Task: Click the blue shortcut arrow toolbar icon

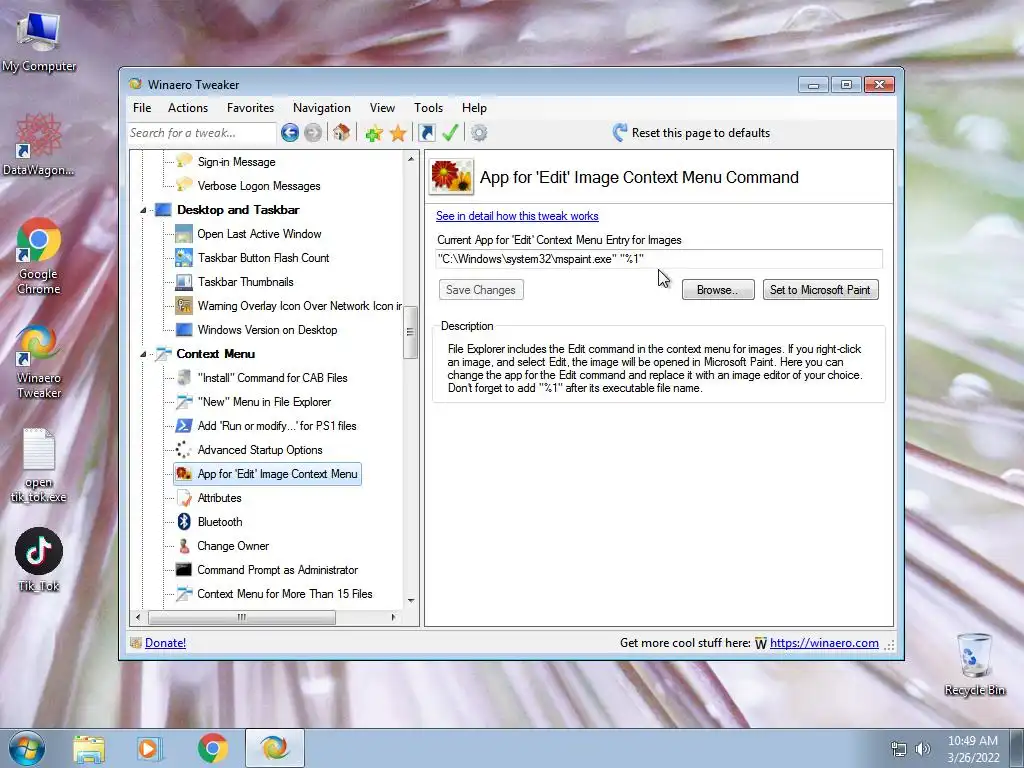Action: point(426,133)
